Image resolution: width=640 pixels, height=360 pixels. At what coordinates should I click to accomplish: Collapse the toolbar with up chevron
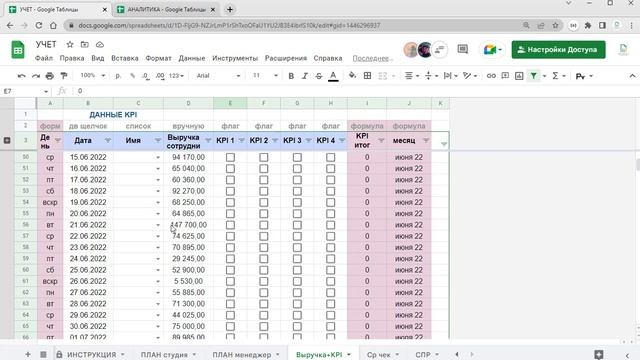click(632, 76)
